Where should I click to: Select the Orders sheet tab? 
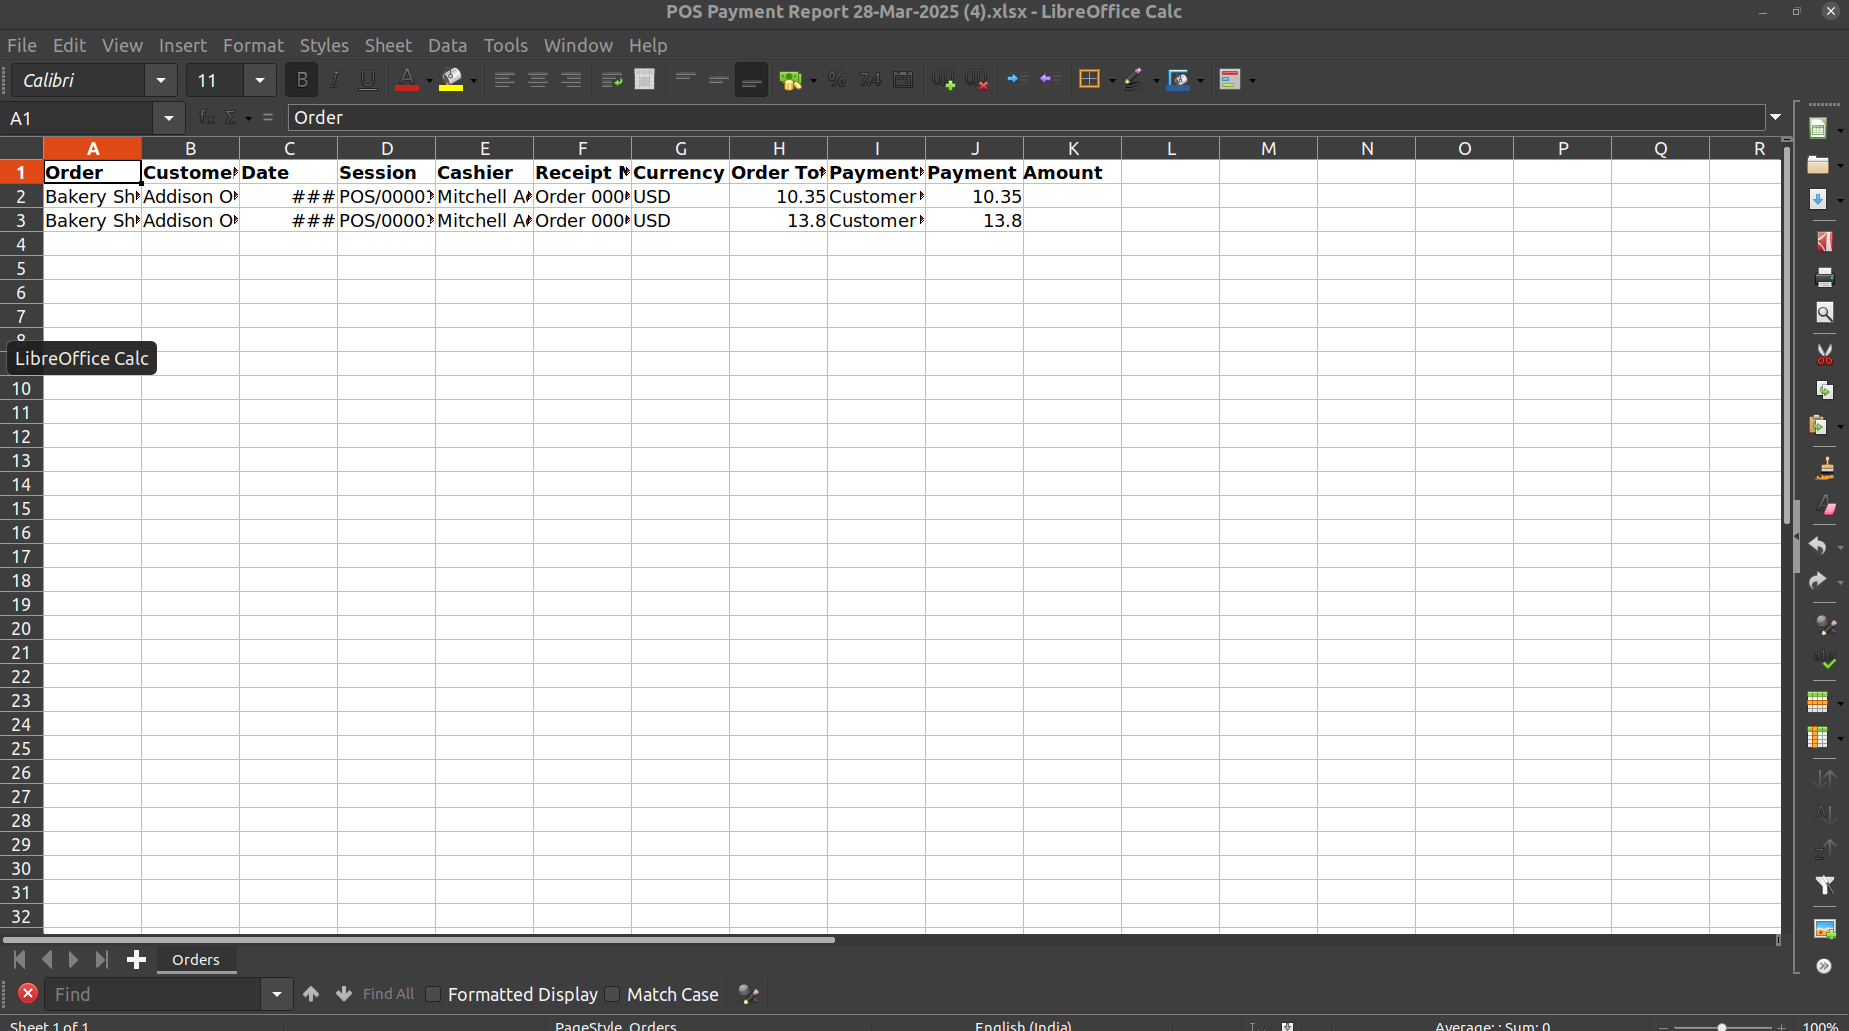(196, 960)
